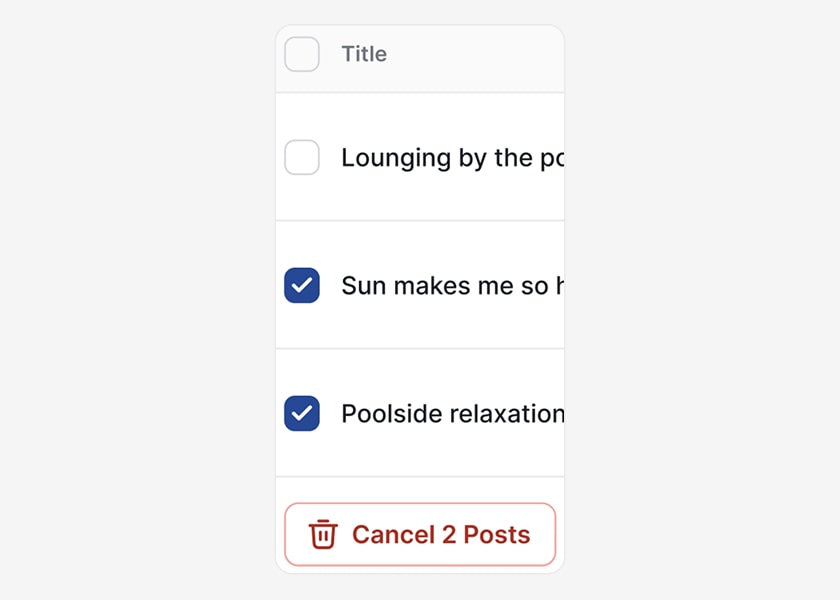Viewport: 840px width, 600px height.
Task: Click the red Cancel 2 Posts label text
Action: pyautogui.click(x=441, y=535)
